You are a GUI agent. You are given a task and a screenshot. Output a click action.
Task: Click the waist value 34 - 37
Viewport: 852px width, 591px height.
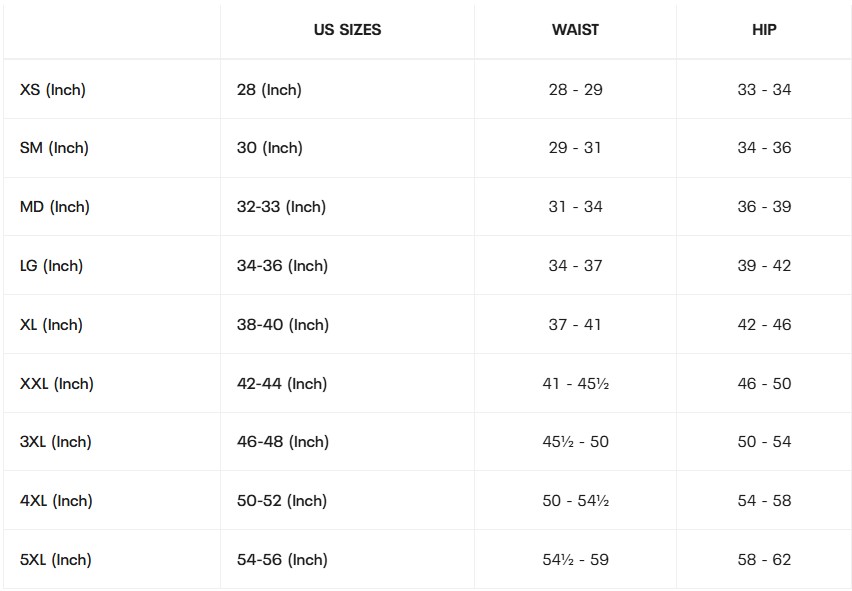click(575, 266)
